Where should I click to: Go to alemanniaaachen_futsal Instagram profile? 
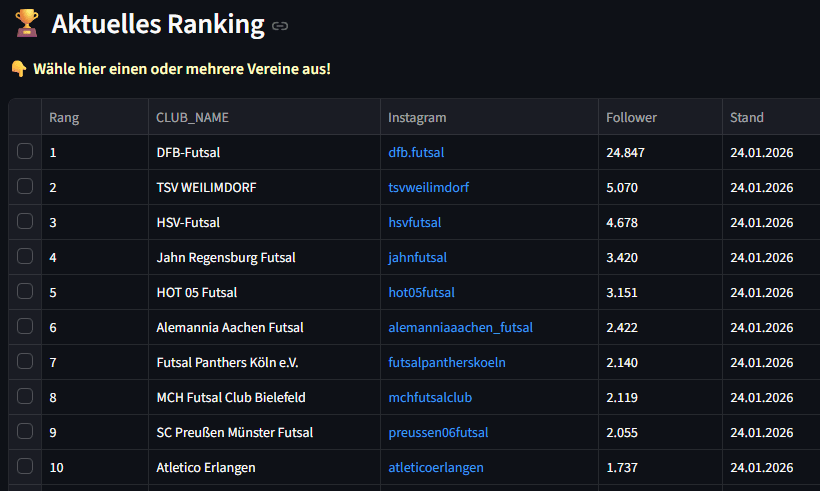click(x=460, y=328)
